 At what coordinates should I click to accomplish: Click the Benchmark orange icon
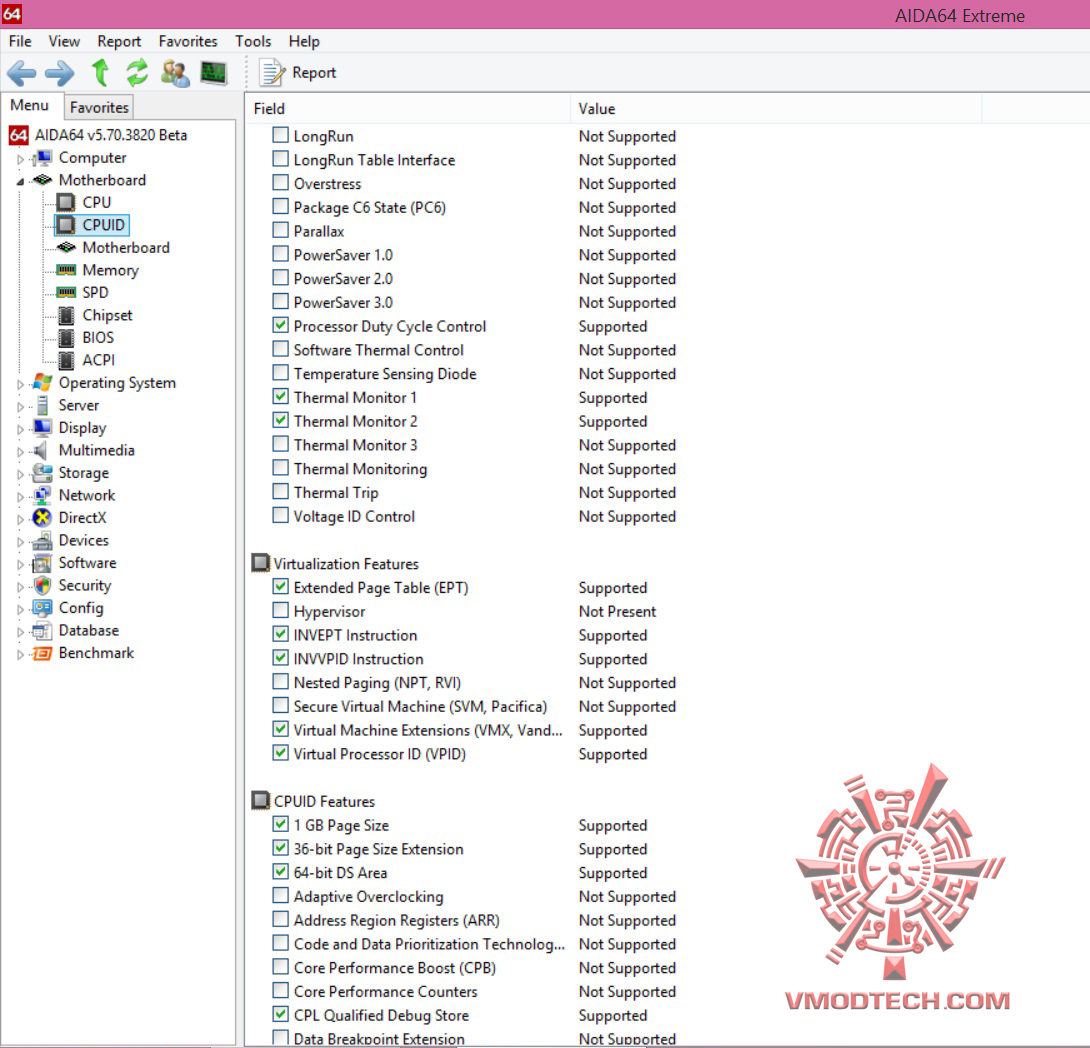tap(42, 653)
